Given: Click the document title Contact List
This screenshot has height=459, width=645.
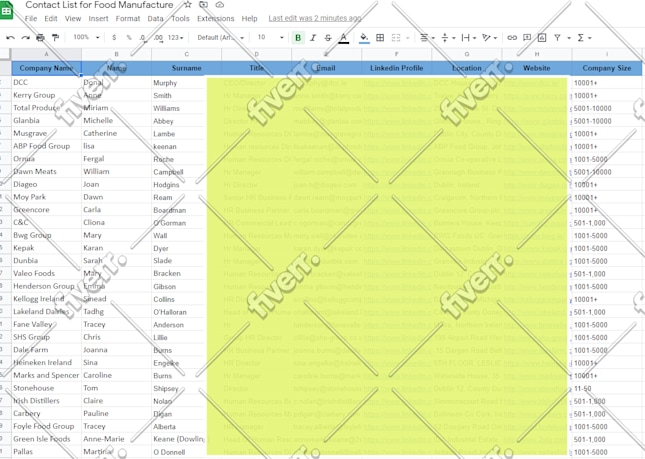Looking at the screenshot, I should (99, 5).
